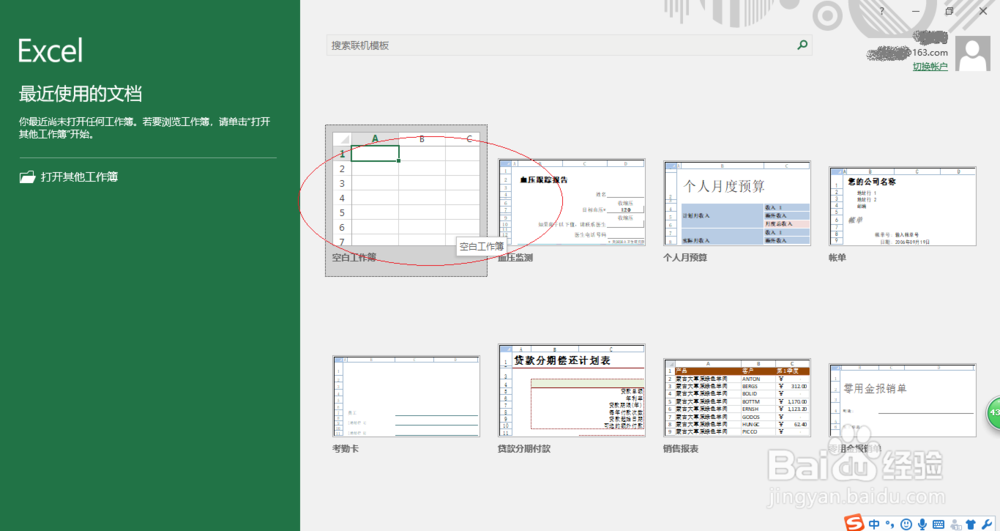Toggle the 中 Chinese/English input mode
This screenshot has width=1000, height=531.
(x=874, y=523)
